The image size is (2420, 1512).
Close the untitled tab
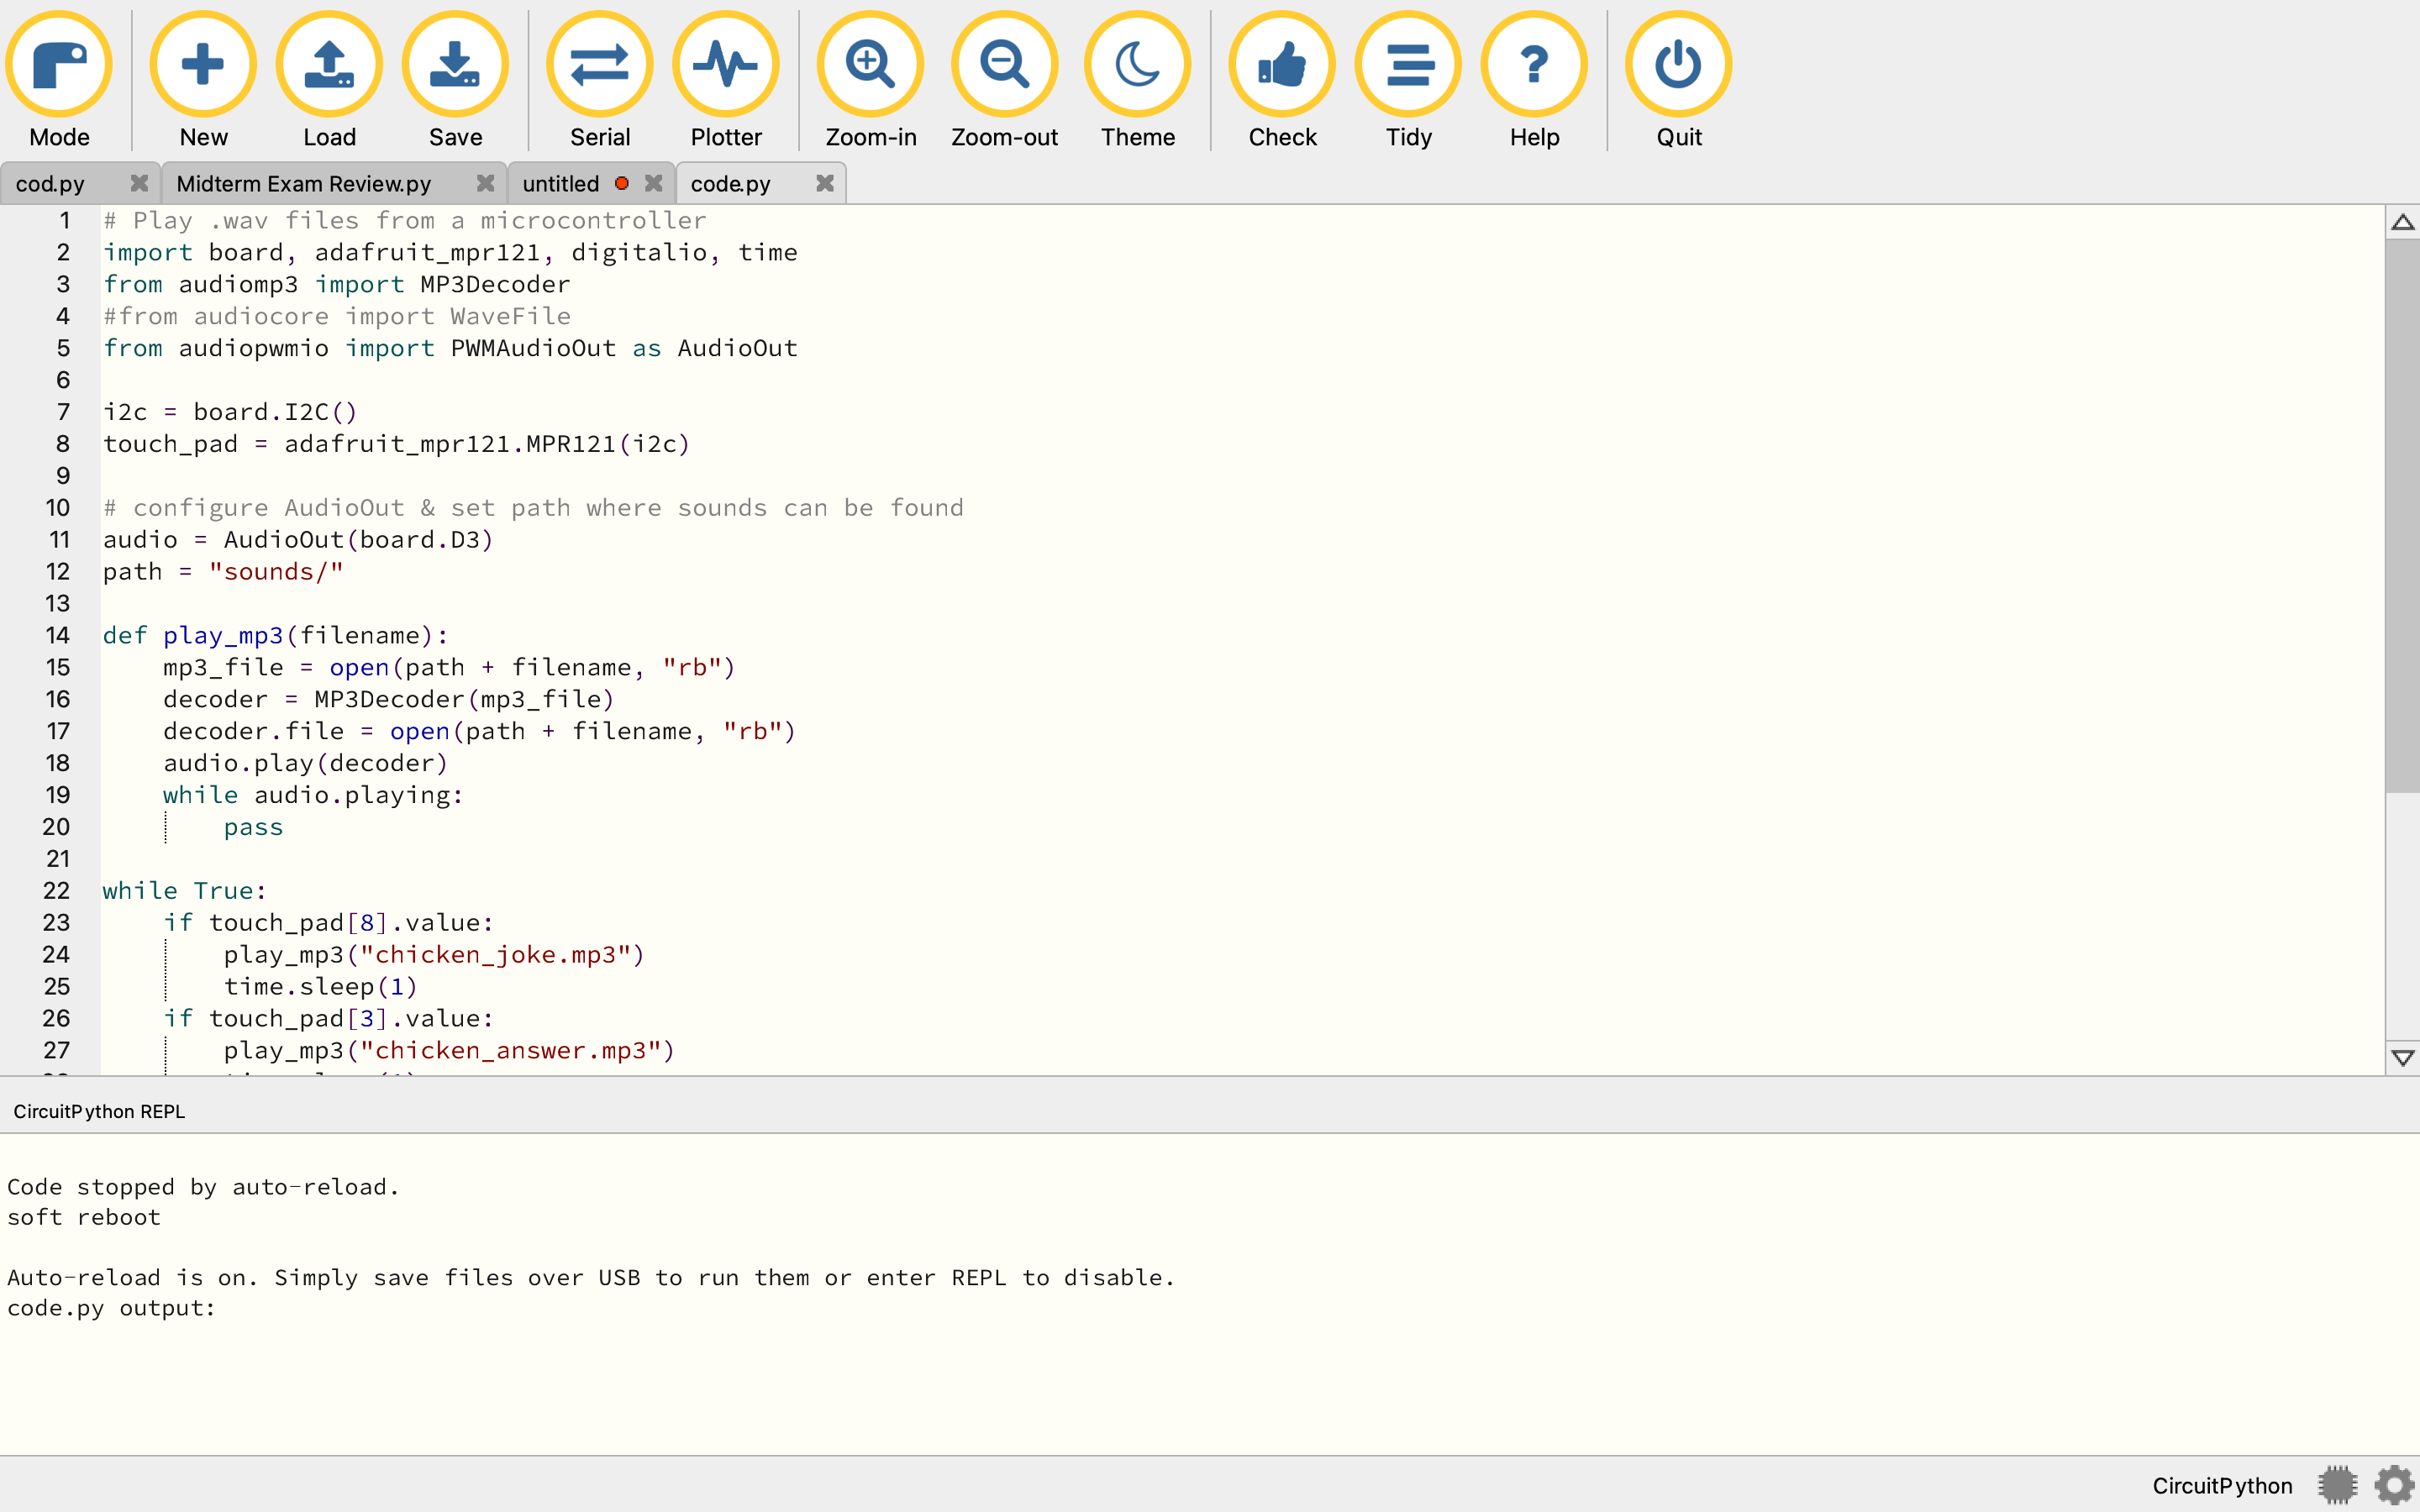[x=654, y=183]
